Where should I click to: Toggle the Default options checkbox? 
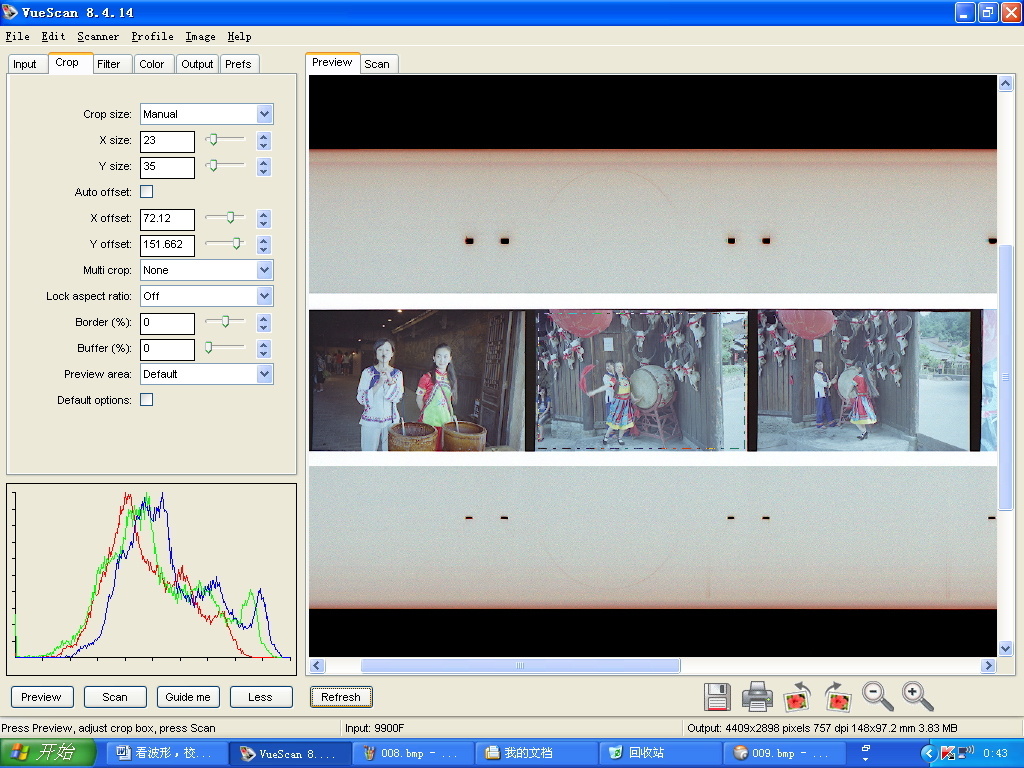[147, 400]
